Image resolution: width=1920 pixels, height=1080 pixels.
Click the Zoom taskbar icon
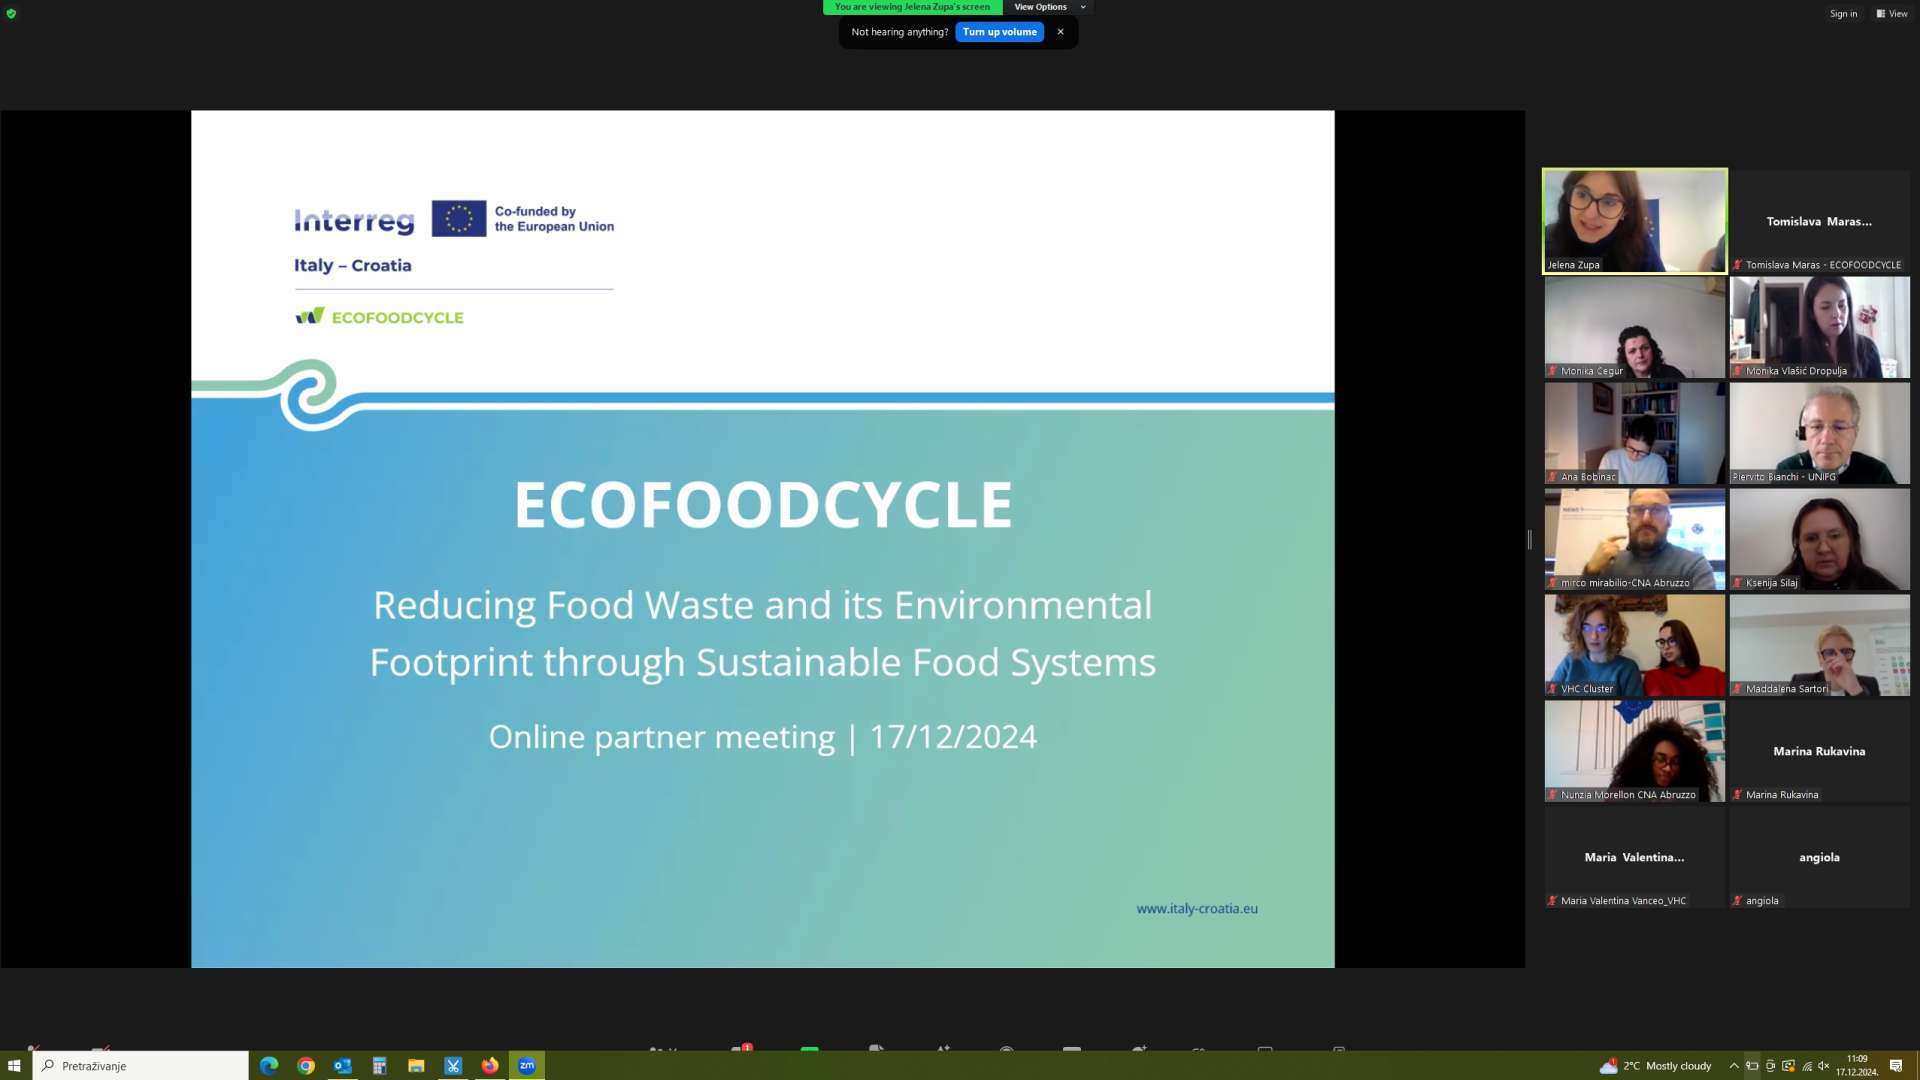527,1066
